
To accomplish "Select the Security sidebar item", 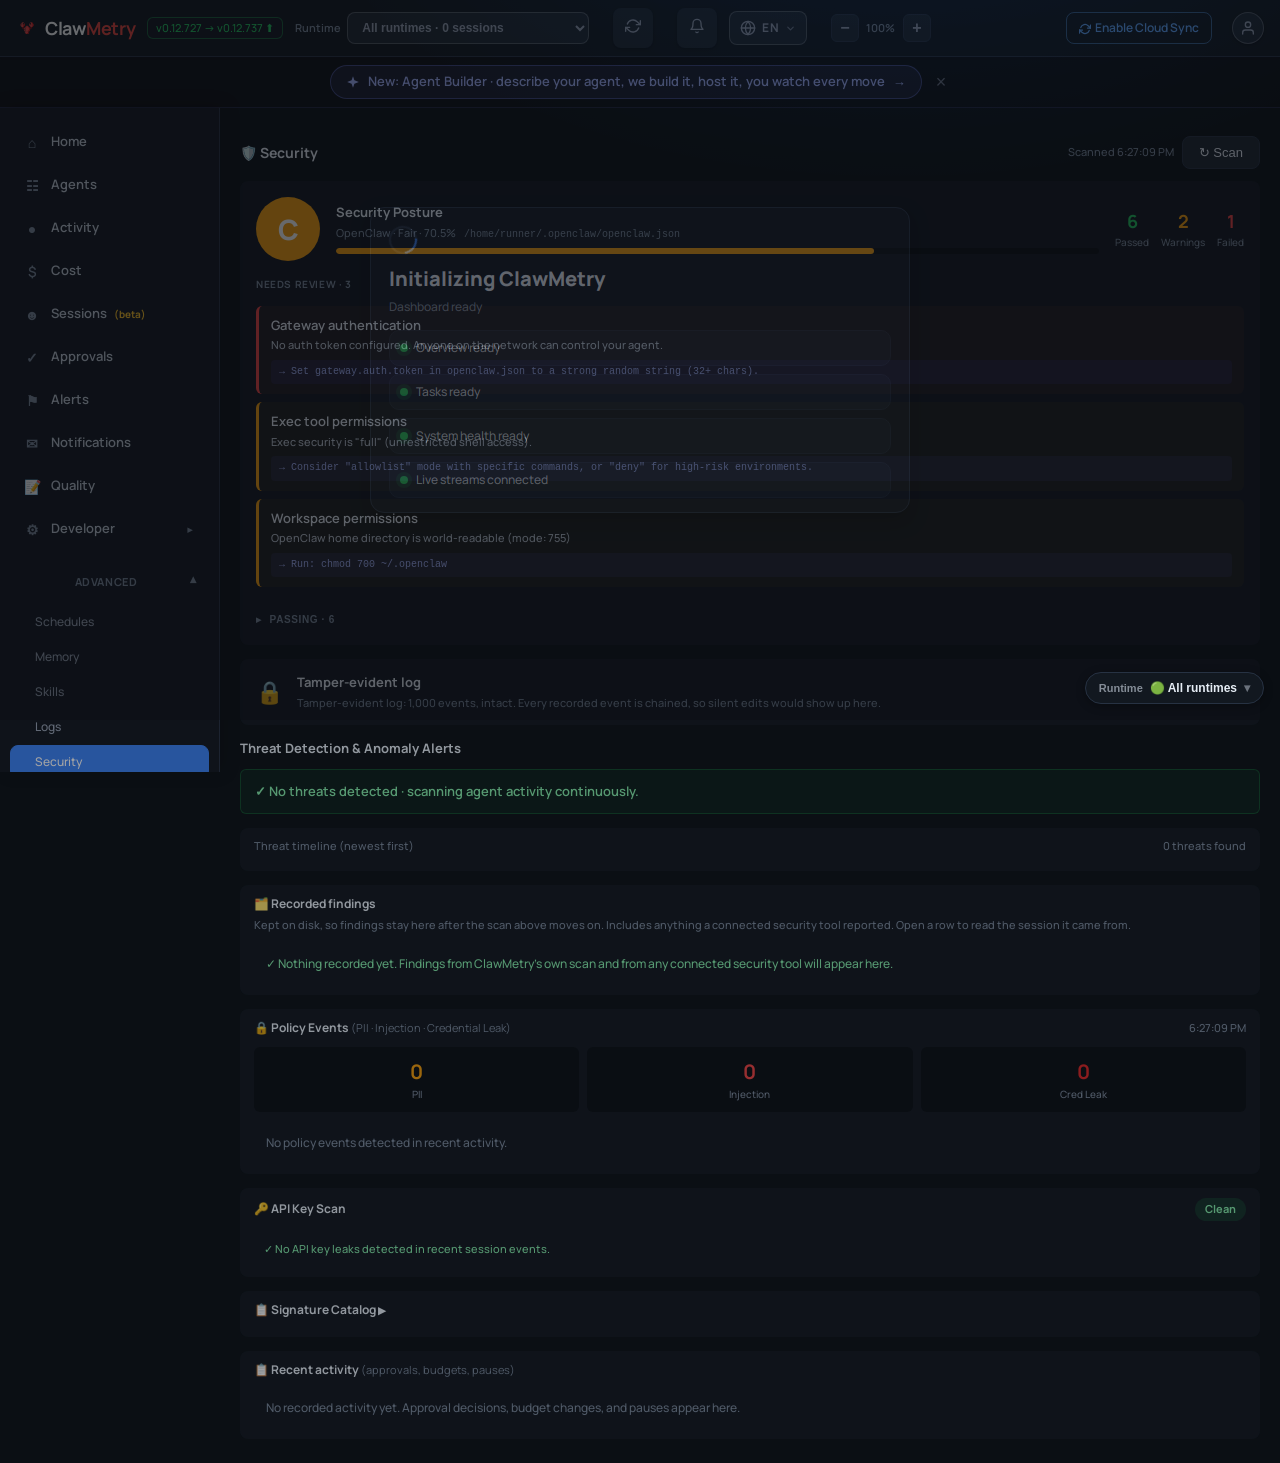I will (x=109, y=759).
